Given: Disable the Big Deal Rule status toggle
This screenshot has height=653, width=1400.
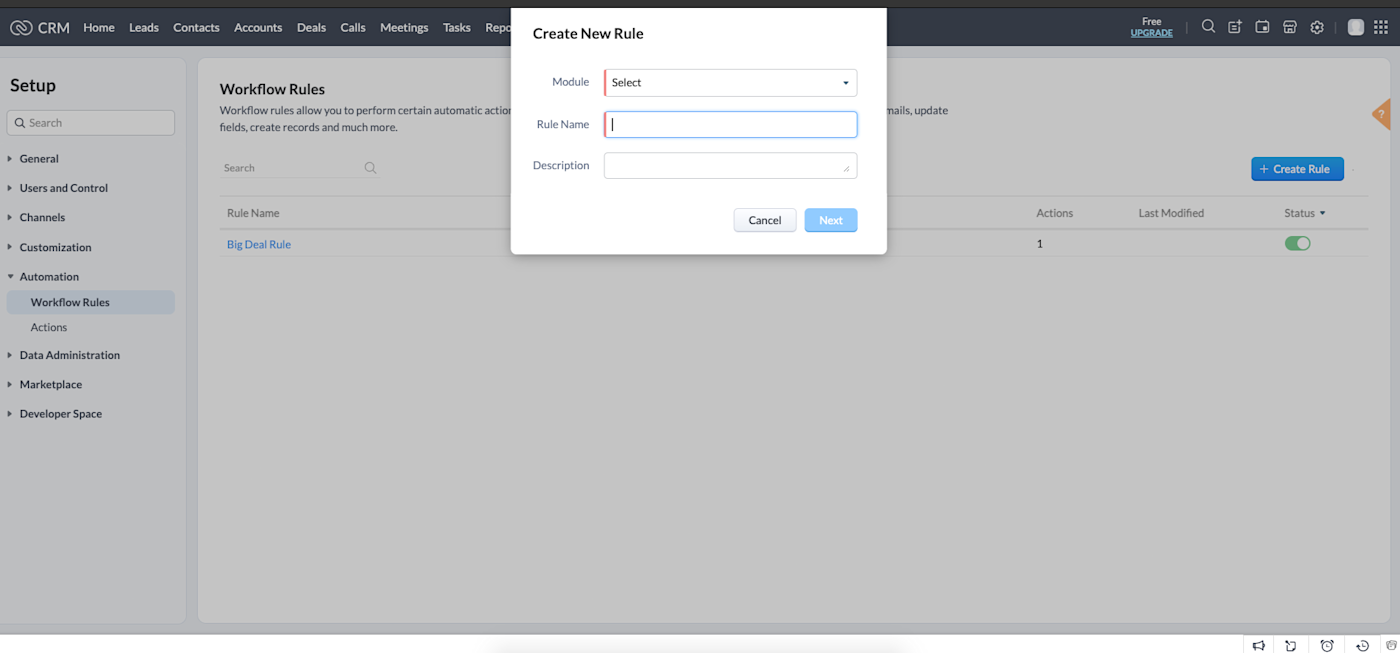Looking at the screenshot, I should pos(1297,243).
